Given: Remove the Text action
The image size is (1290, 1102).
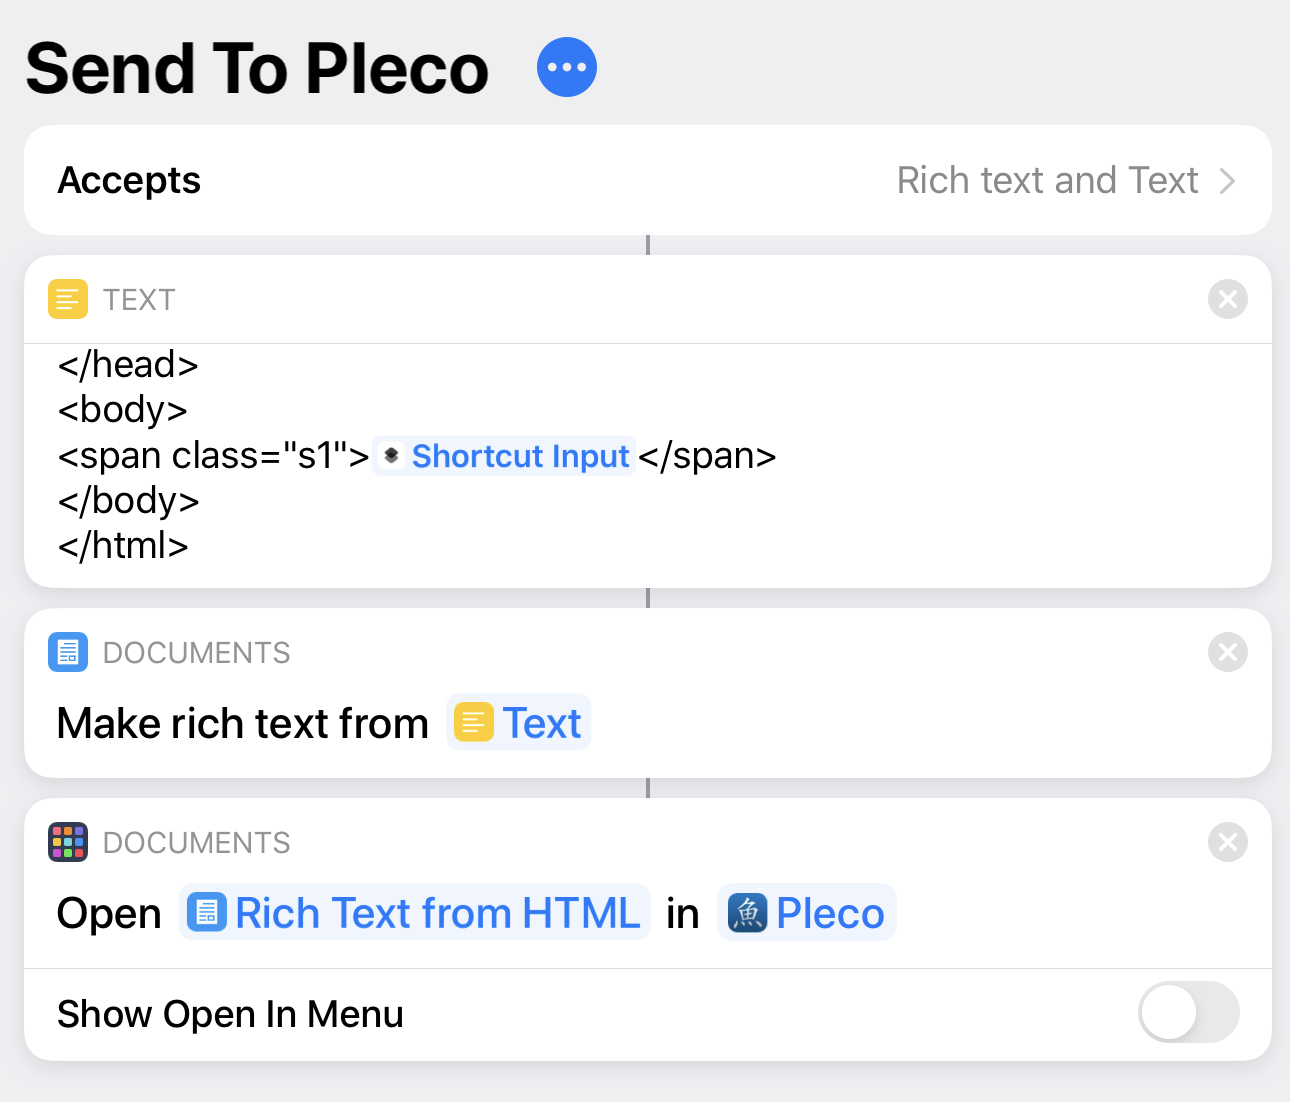Looking at the screenshot, I should pyautogui.click(x=1227, y=299).
